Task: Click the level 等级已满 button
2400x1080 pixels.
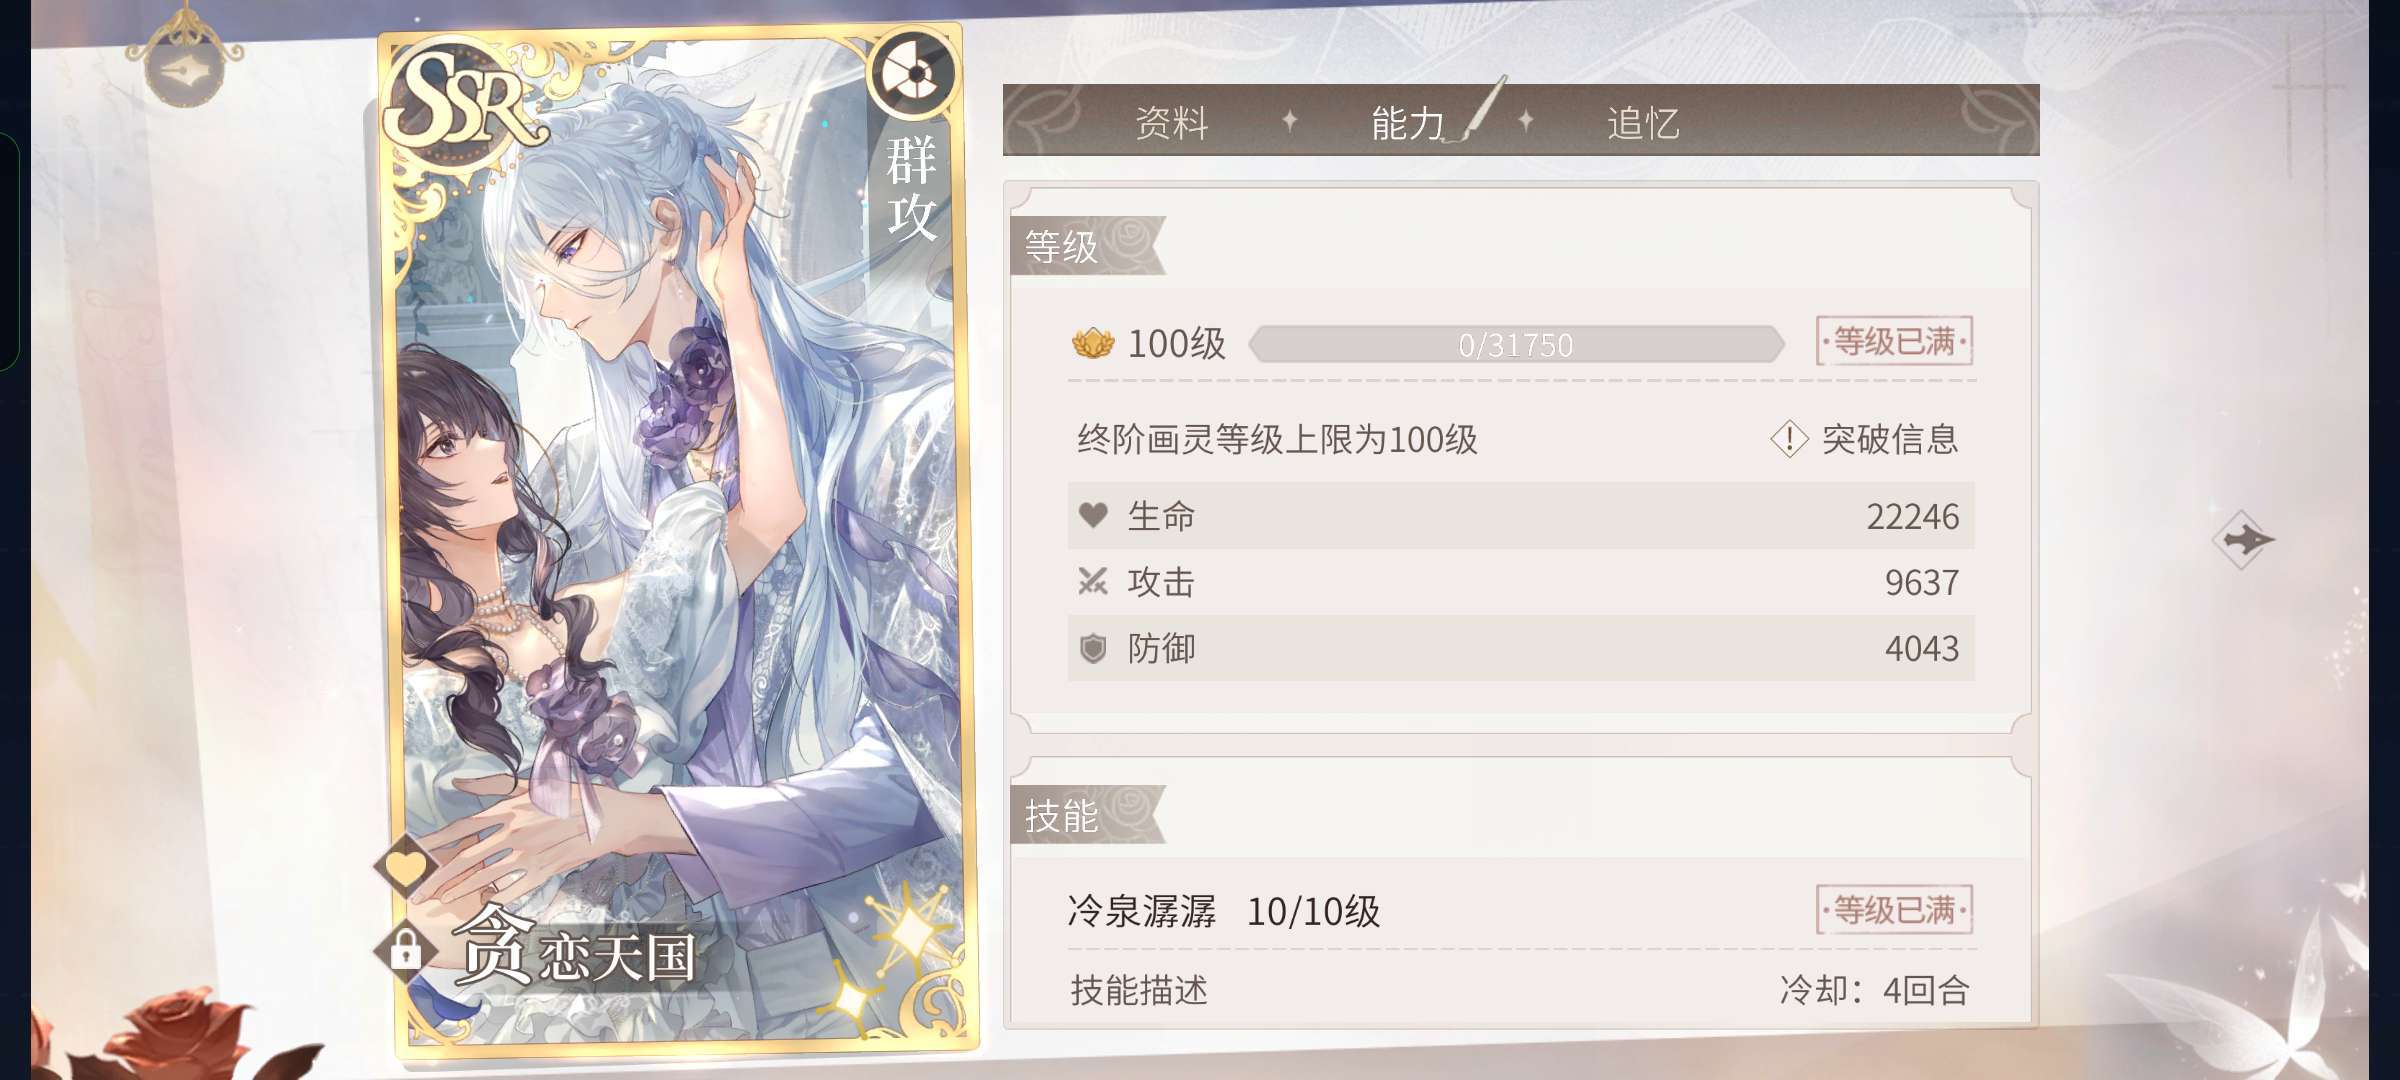Action: coord(1894,342)
